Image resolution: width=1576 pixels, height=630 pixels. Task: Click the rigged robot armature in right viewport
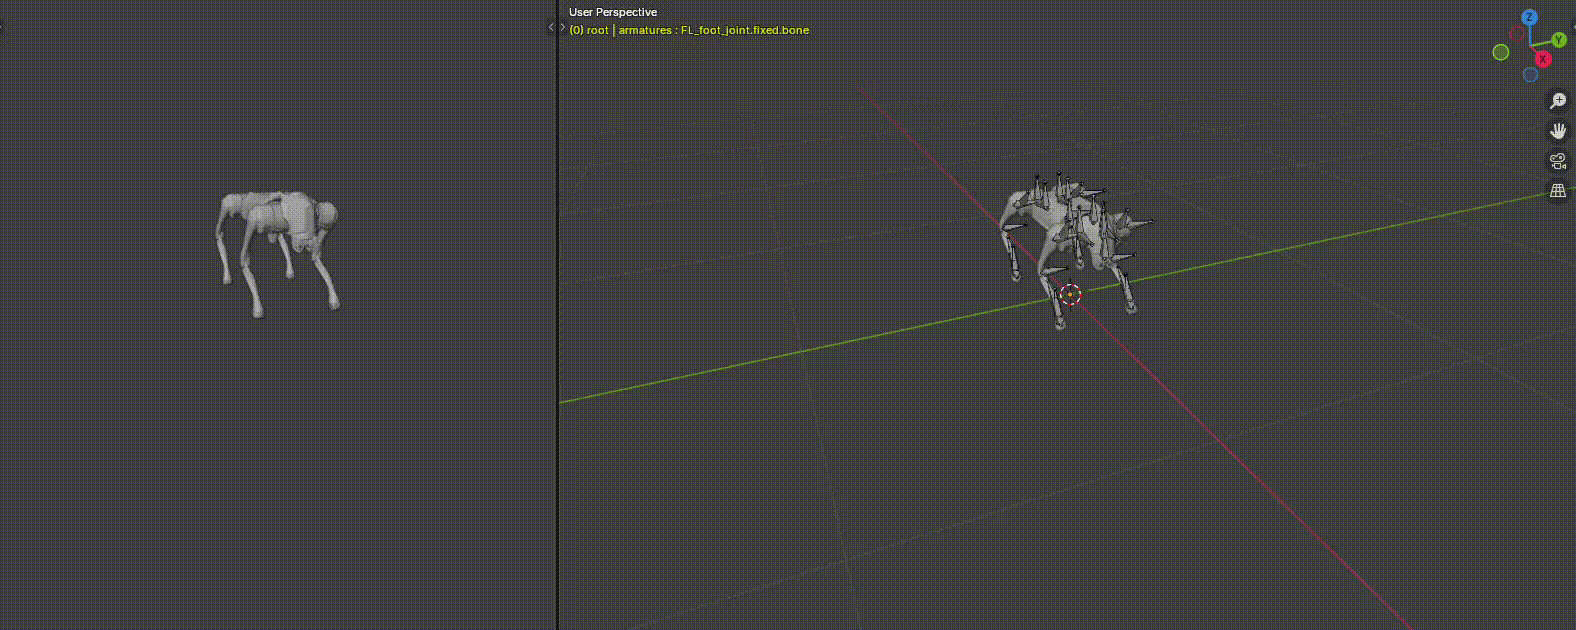(x=1075, y=250)
